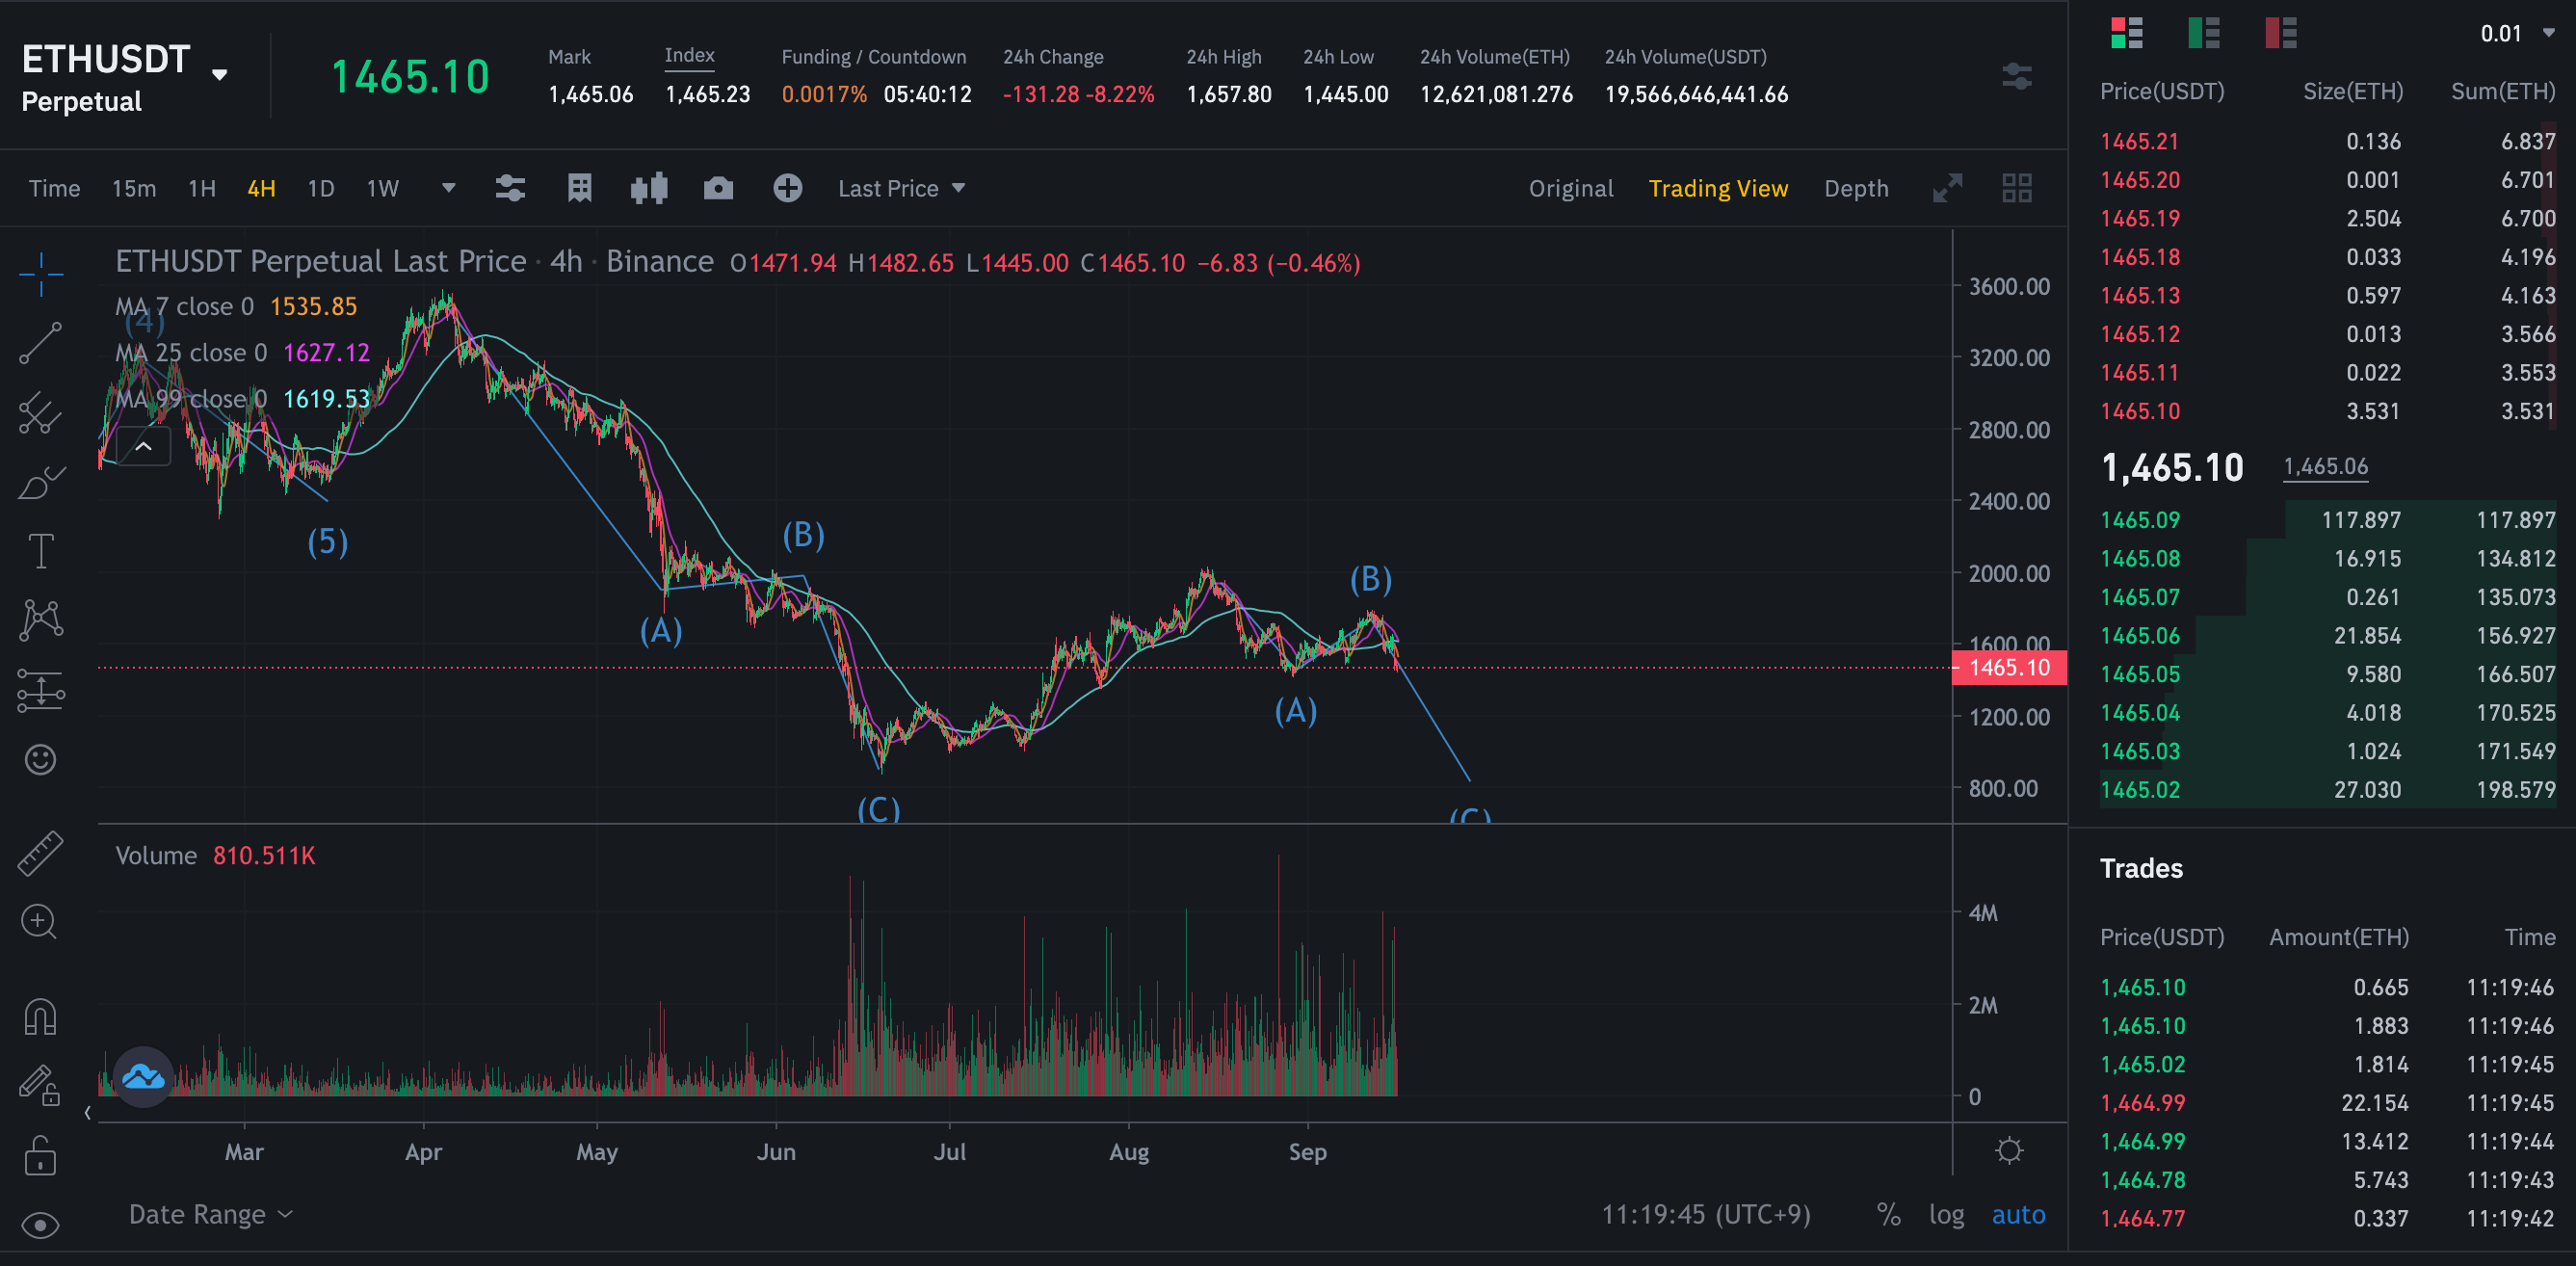Toggle log scale
Viewport: 2576px width, 1266px height.
click(x=1946, y=1214)
